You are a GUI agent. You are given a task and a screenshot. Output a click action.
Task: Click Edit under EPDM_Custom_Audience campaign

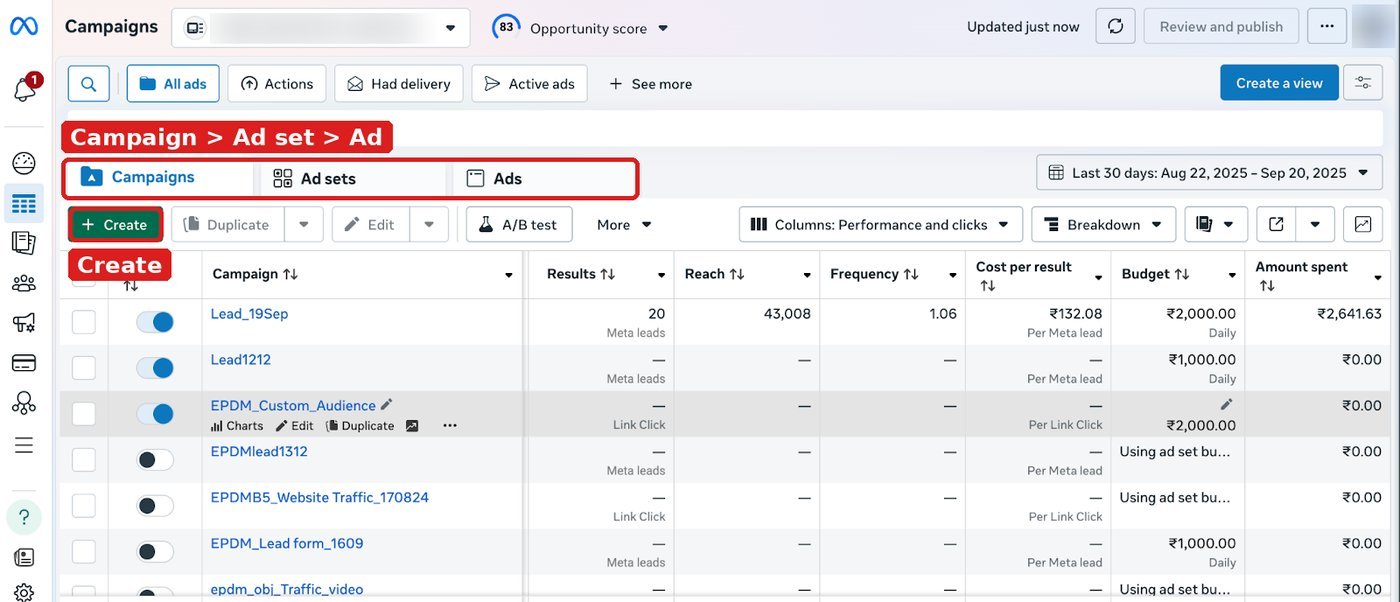click(x=295, y=426)
